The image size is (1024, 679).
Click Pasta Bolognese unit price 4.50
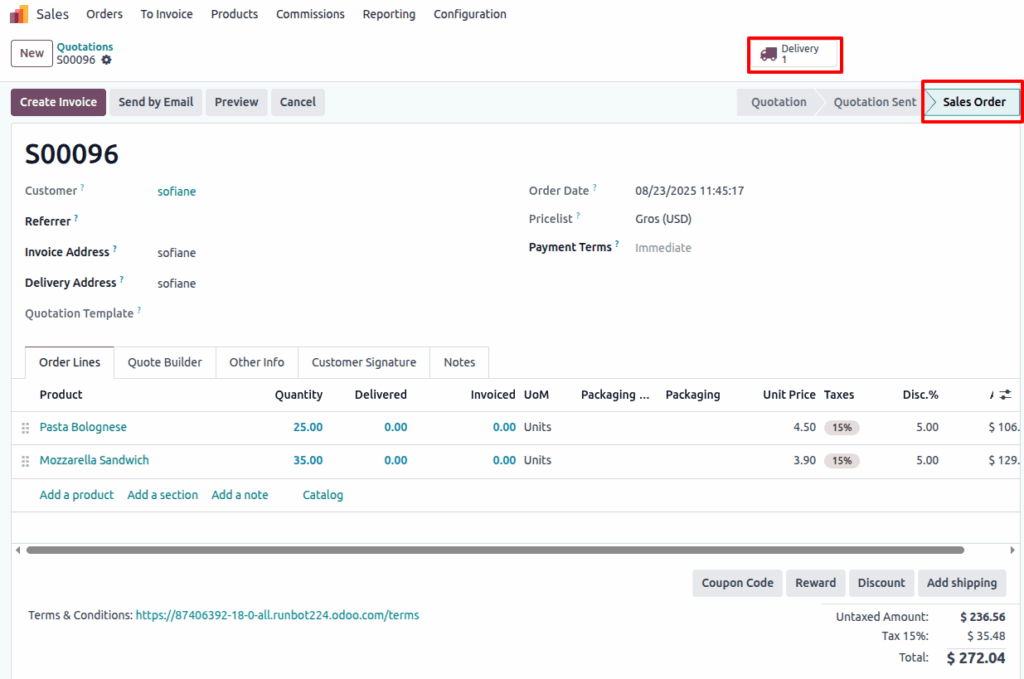pos(805,427)
